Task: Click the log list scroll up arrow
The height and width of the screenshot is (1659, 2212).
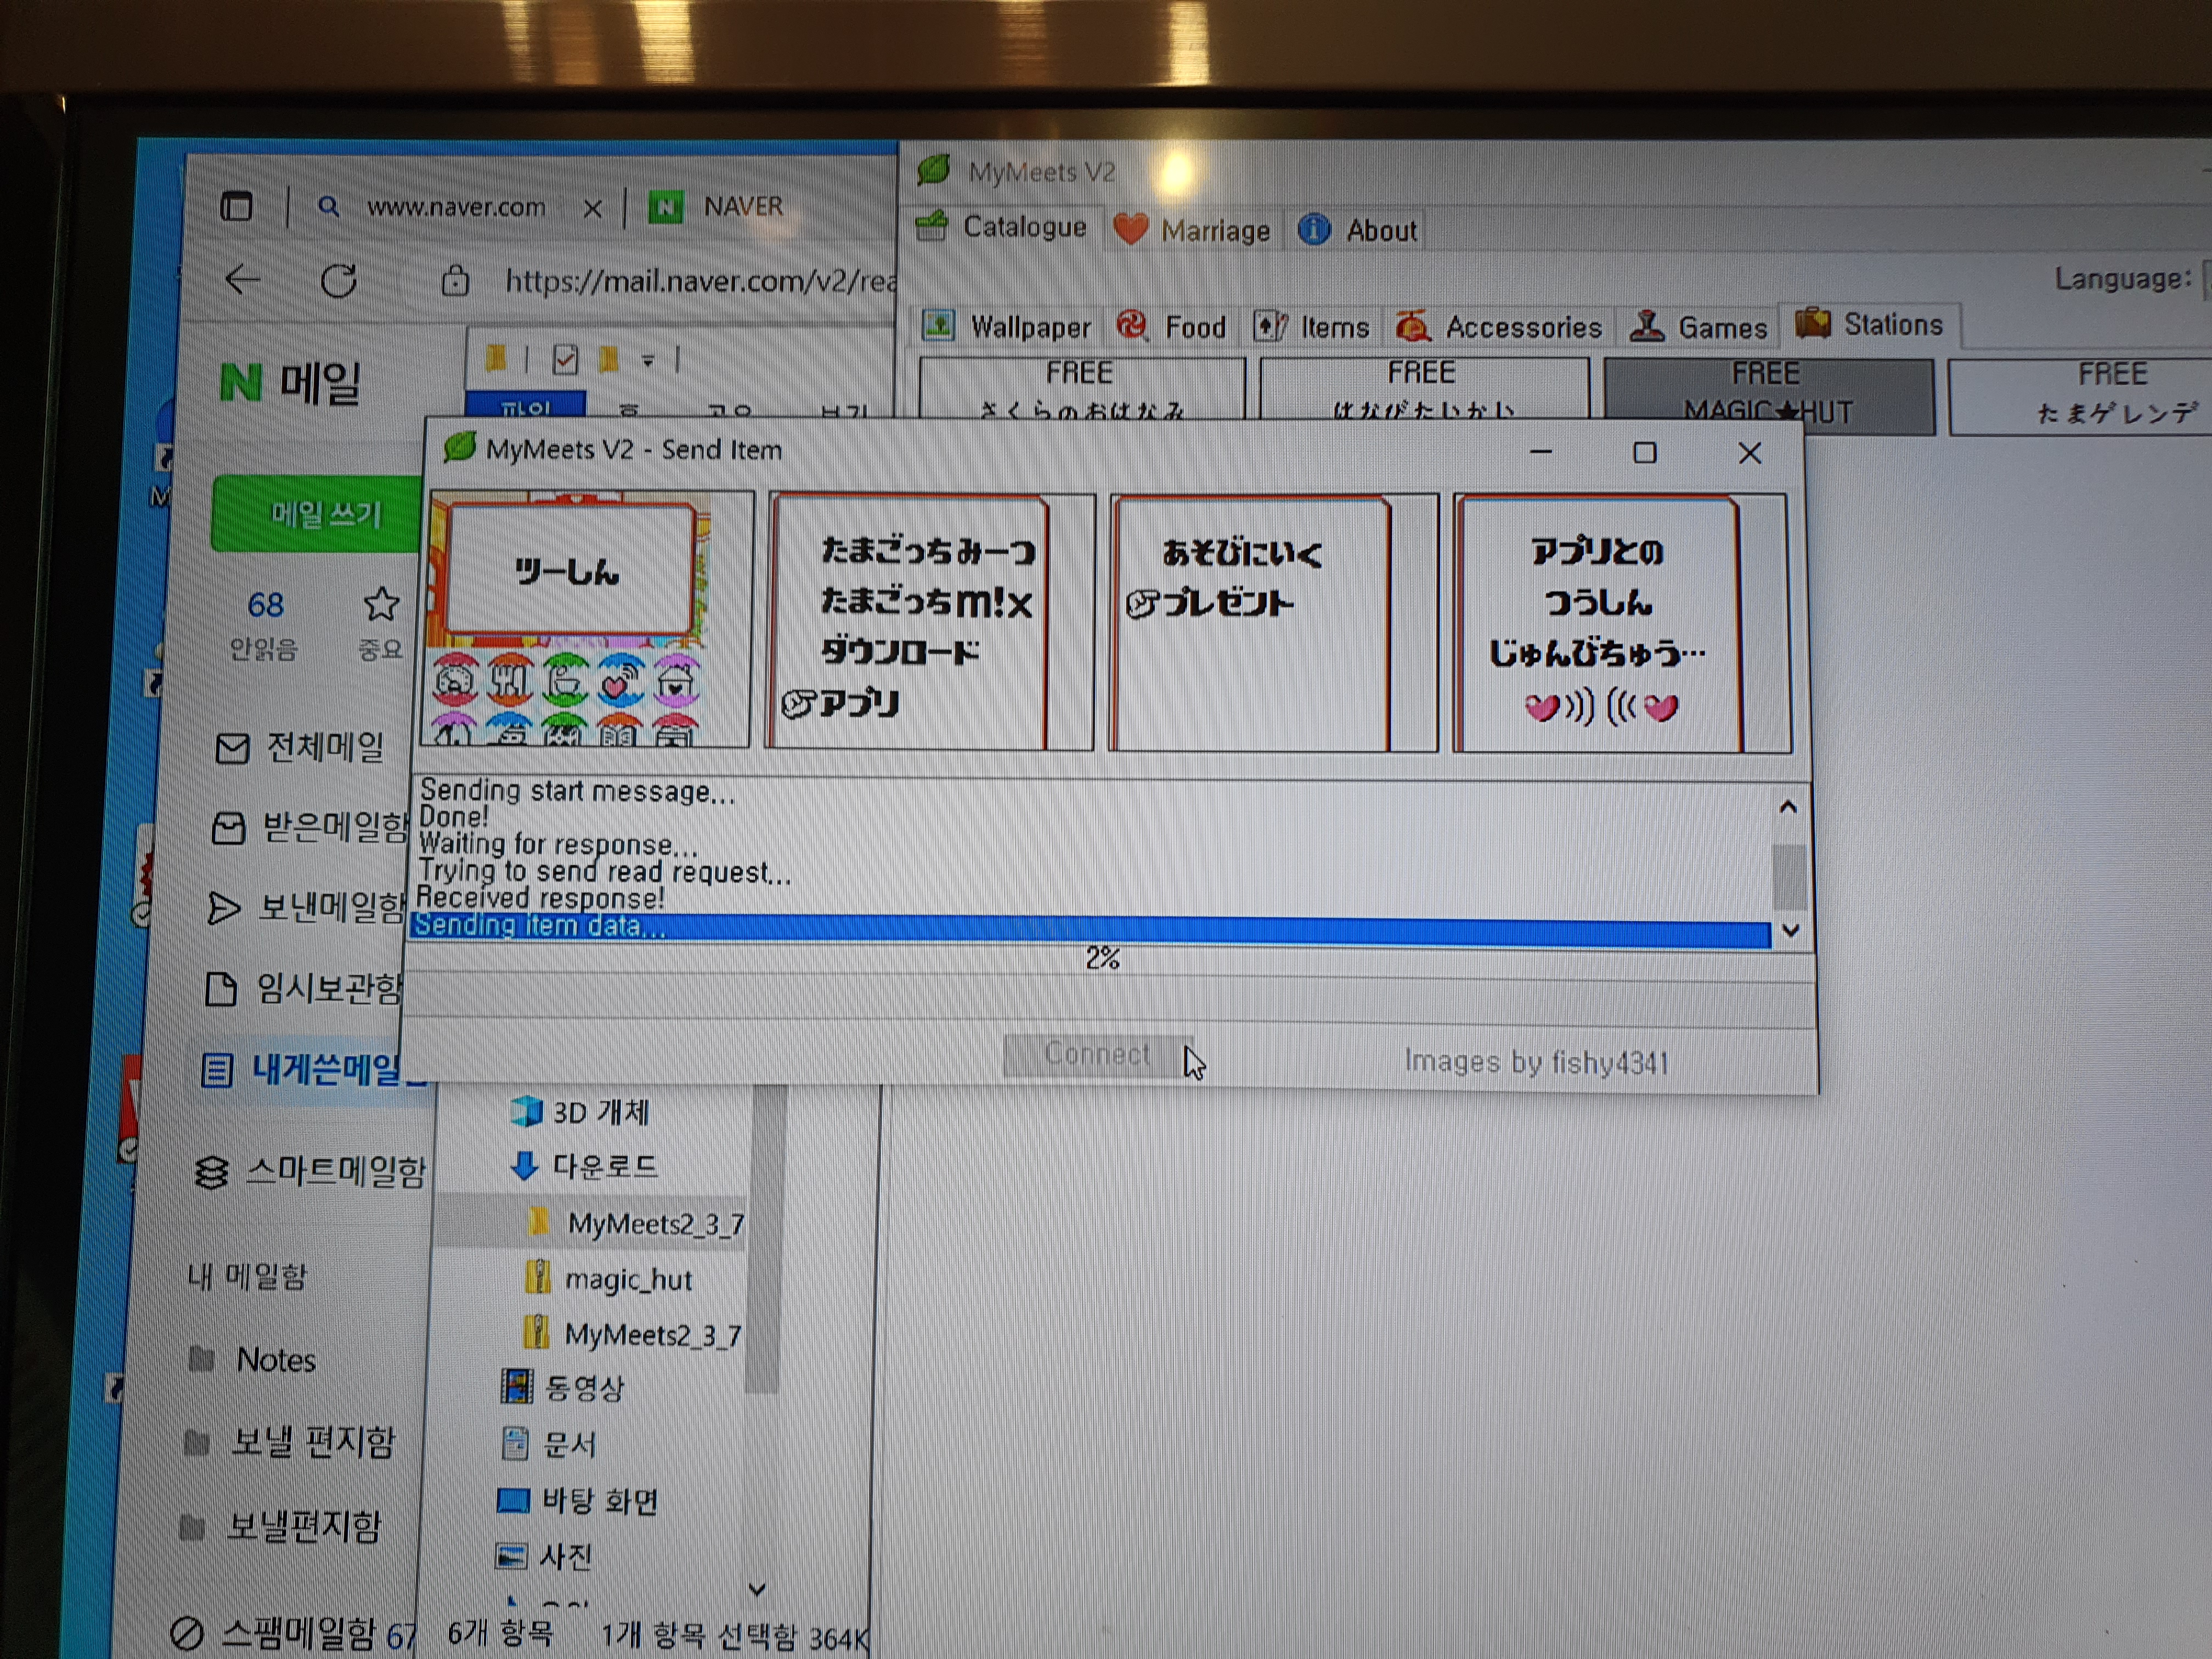Action: coord(1788,808)
